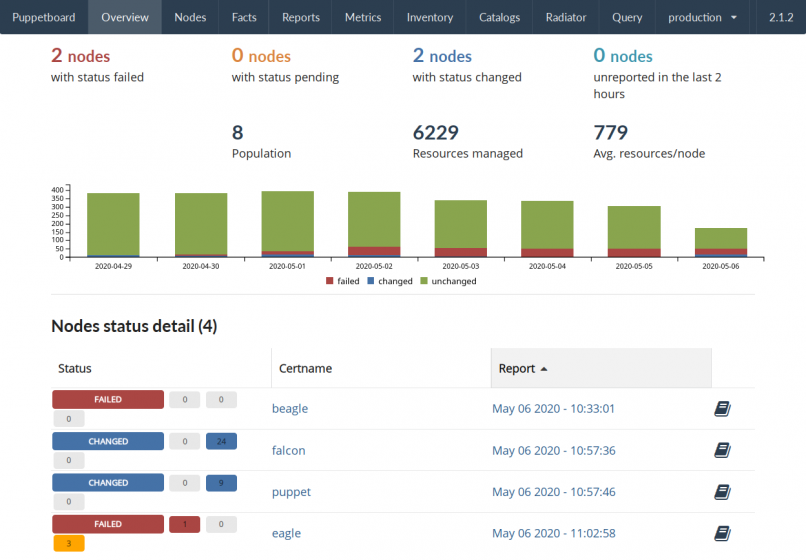Click FAILED status badge for beagle
The width and height of the screenshot is (806, 560).
pyautogui.click(x=108, y=400)
